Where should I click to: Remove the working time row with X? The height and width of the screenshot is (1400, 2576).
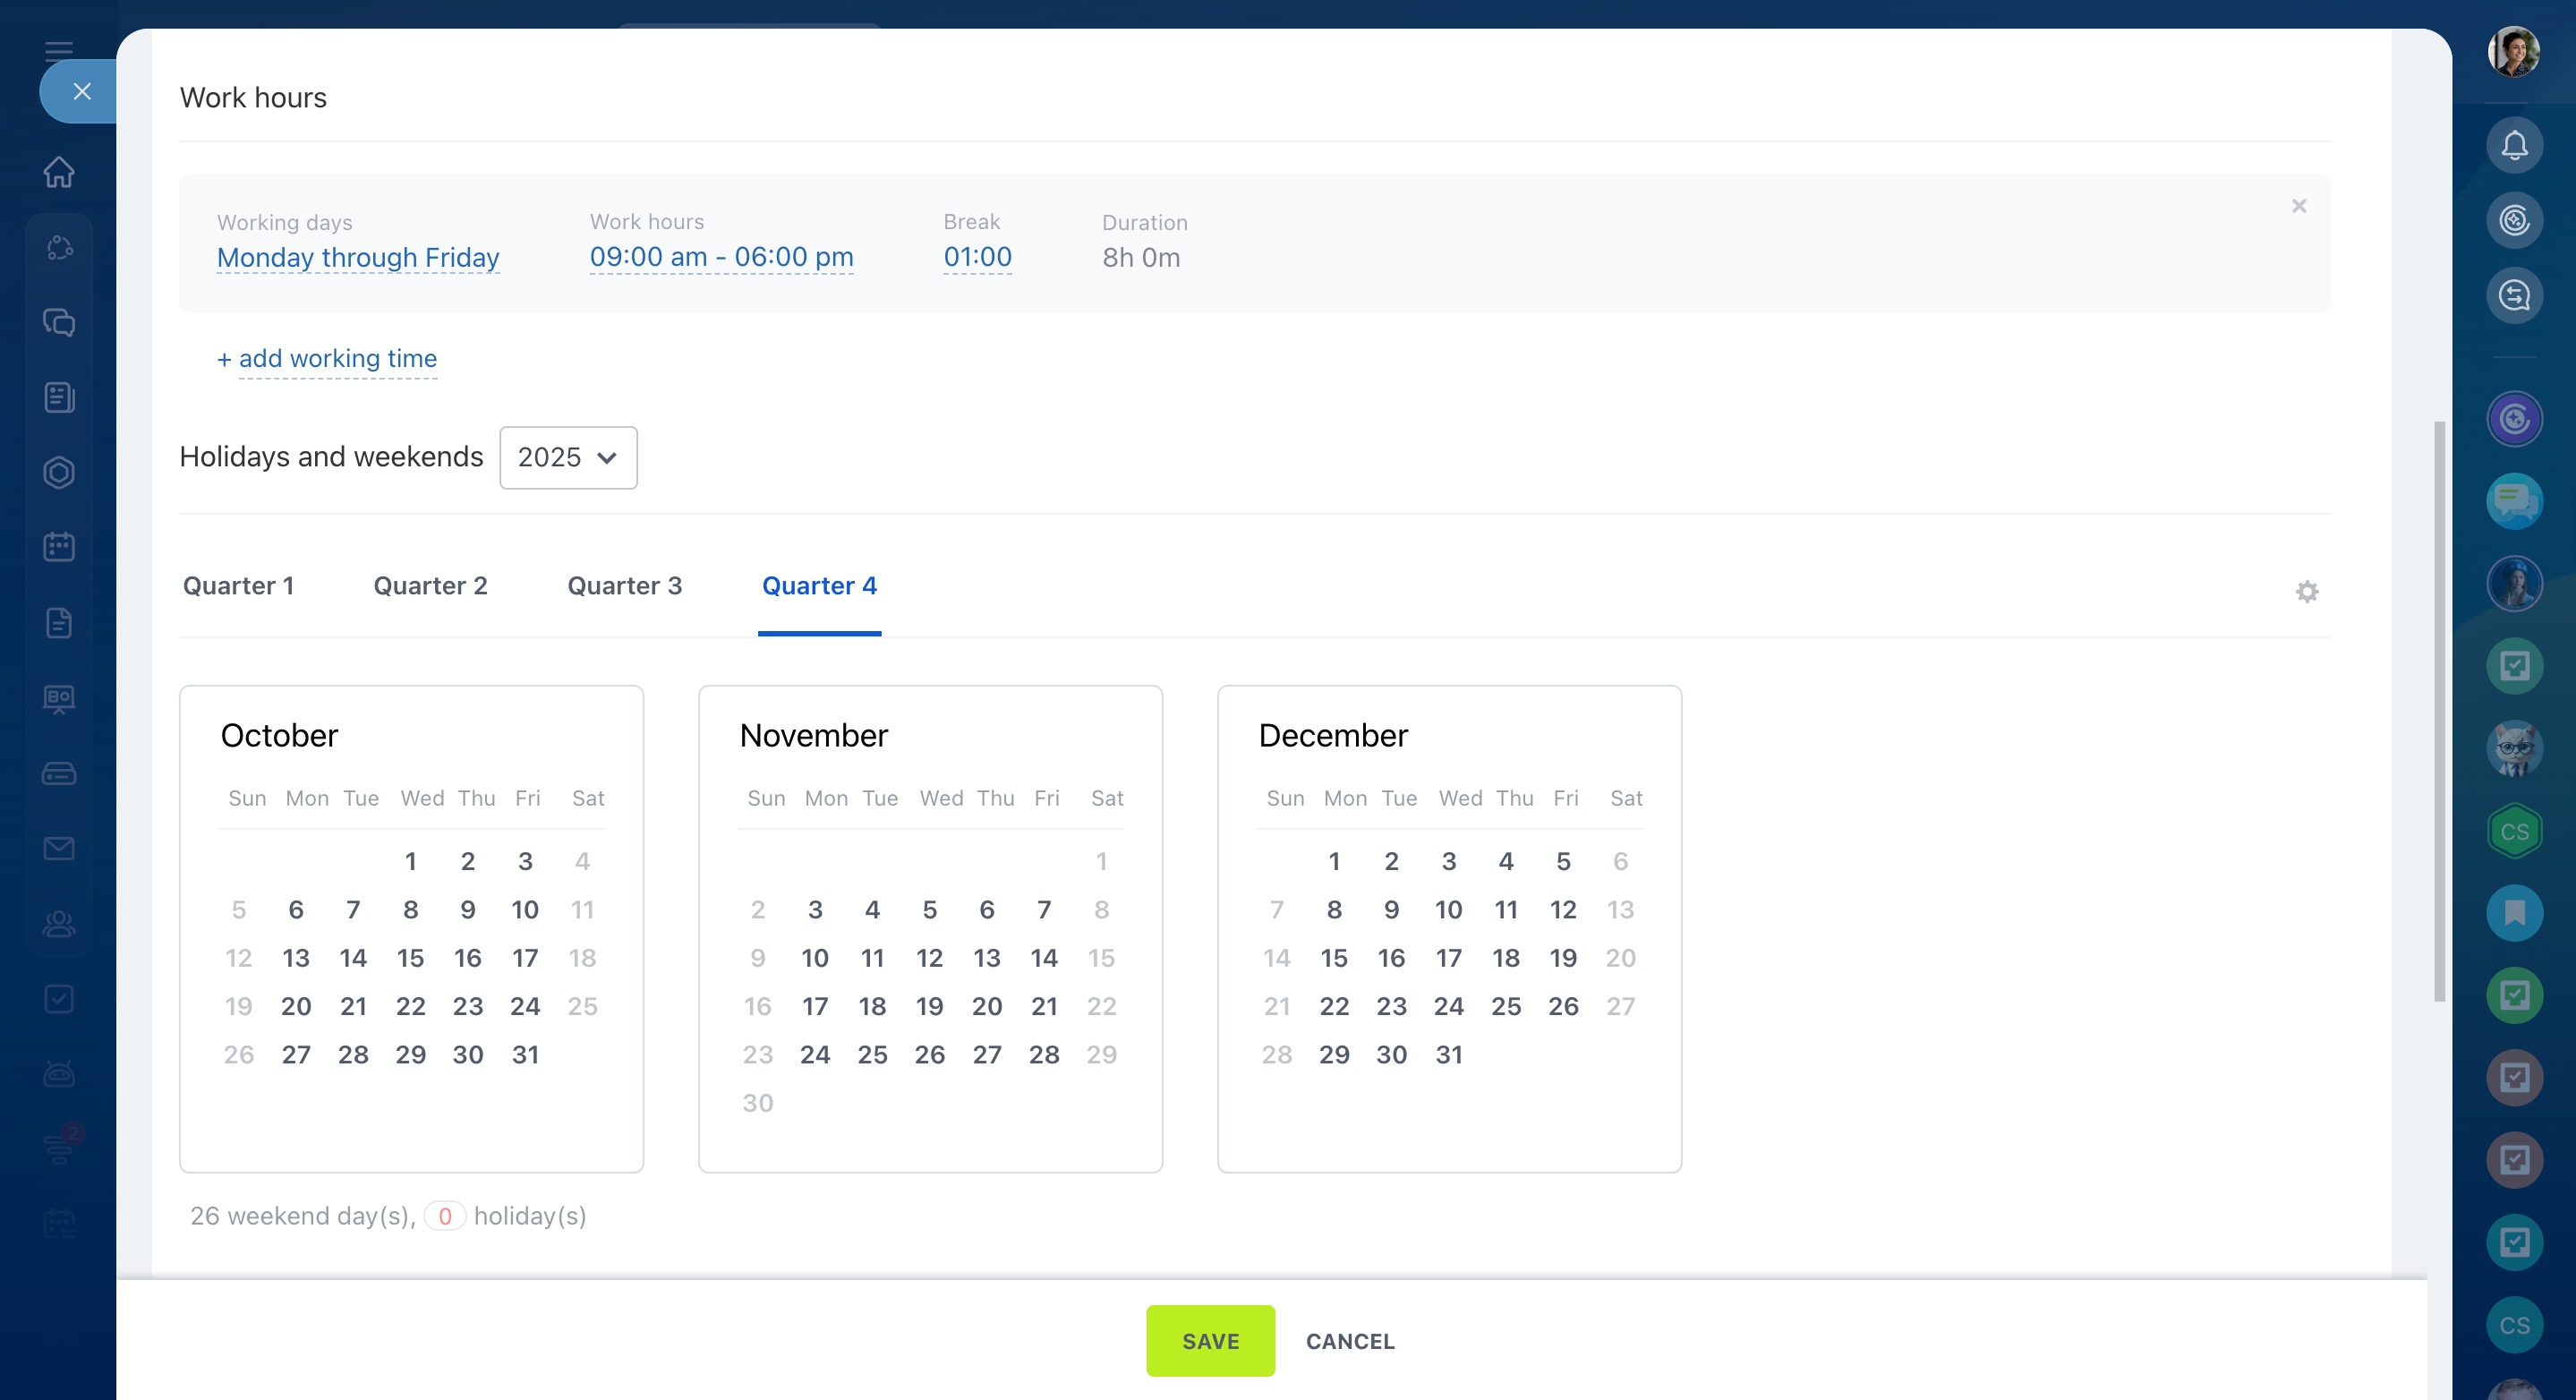[2299, 206]
